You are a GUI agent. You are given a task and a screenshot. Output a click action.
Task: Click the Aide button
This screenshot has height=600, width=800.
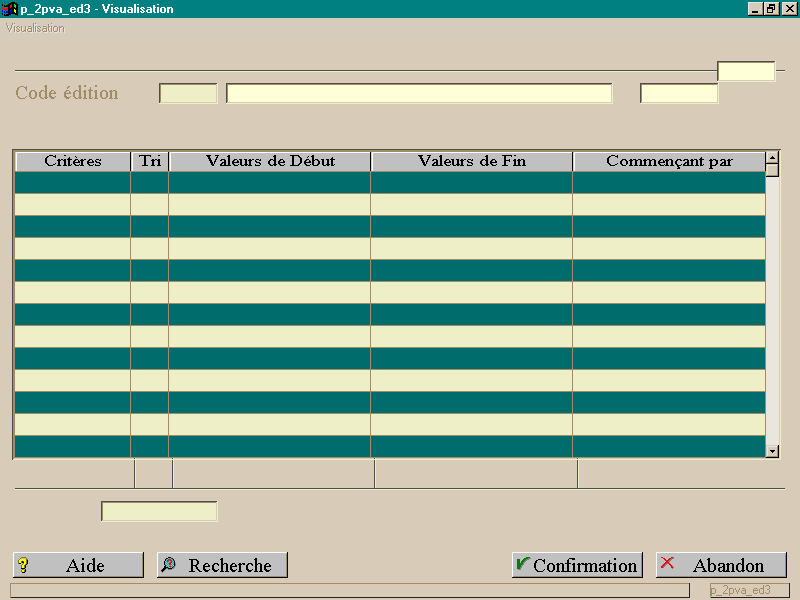pyautogui.click(x=79, y=565)
